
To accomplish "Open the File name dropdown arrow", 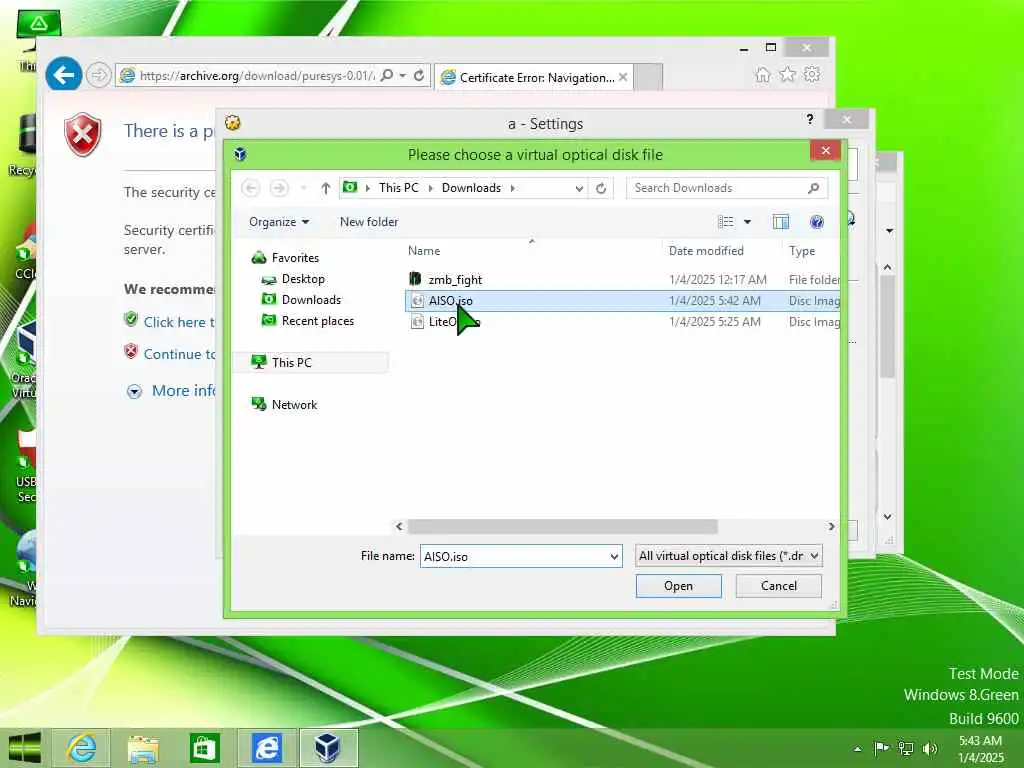I will (x=614, y=556).
